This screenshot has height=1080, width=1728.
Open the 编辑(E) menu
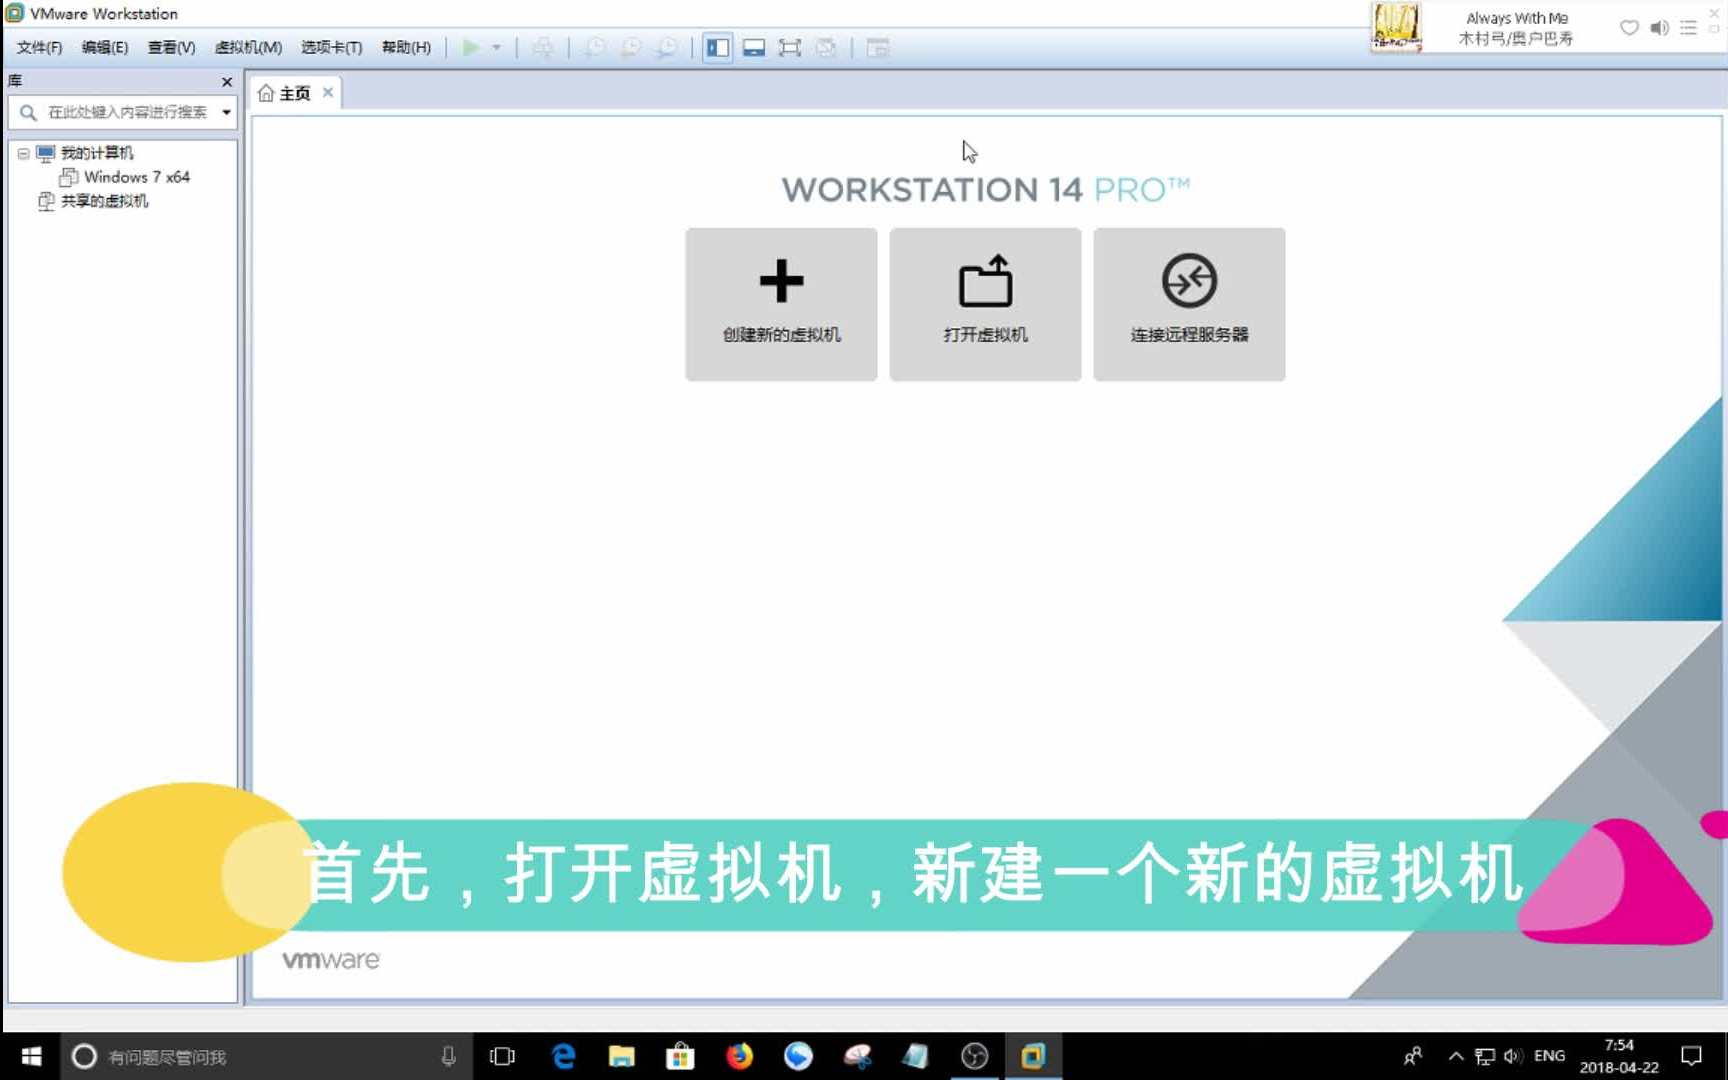(105, 48)
